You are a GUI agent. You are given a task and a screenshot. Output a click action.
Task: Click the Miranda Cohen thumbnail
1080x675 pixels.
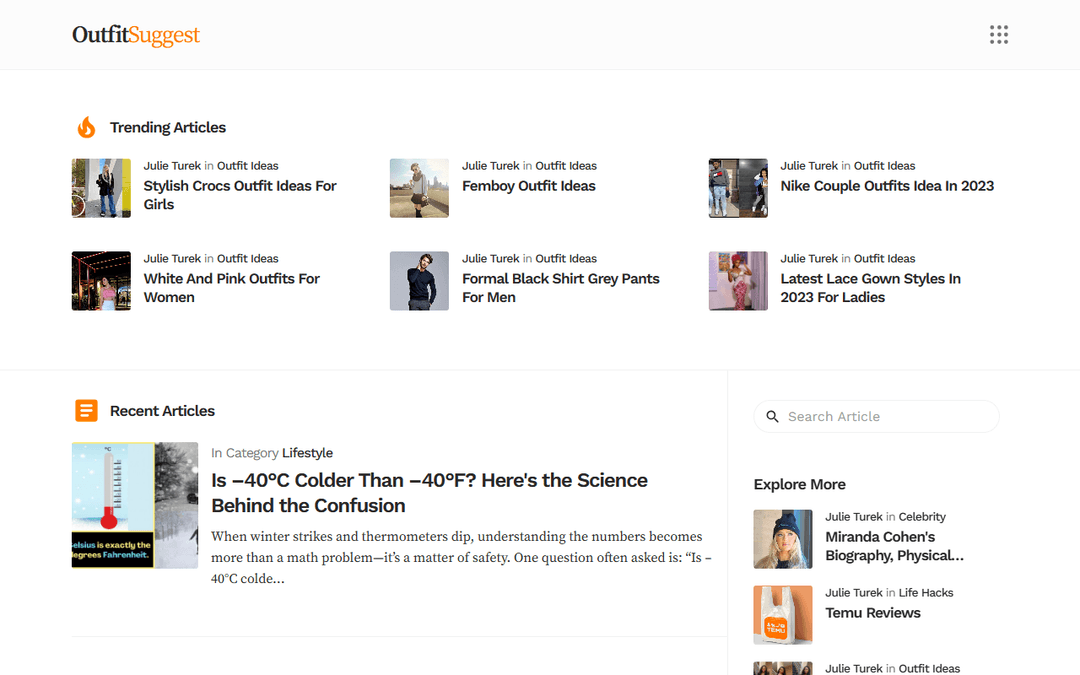(x=783, y=539)
